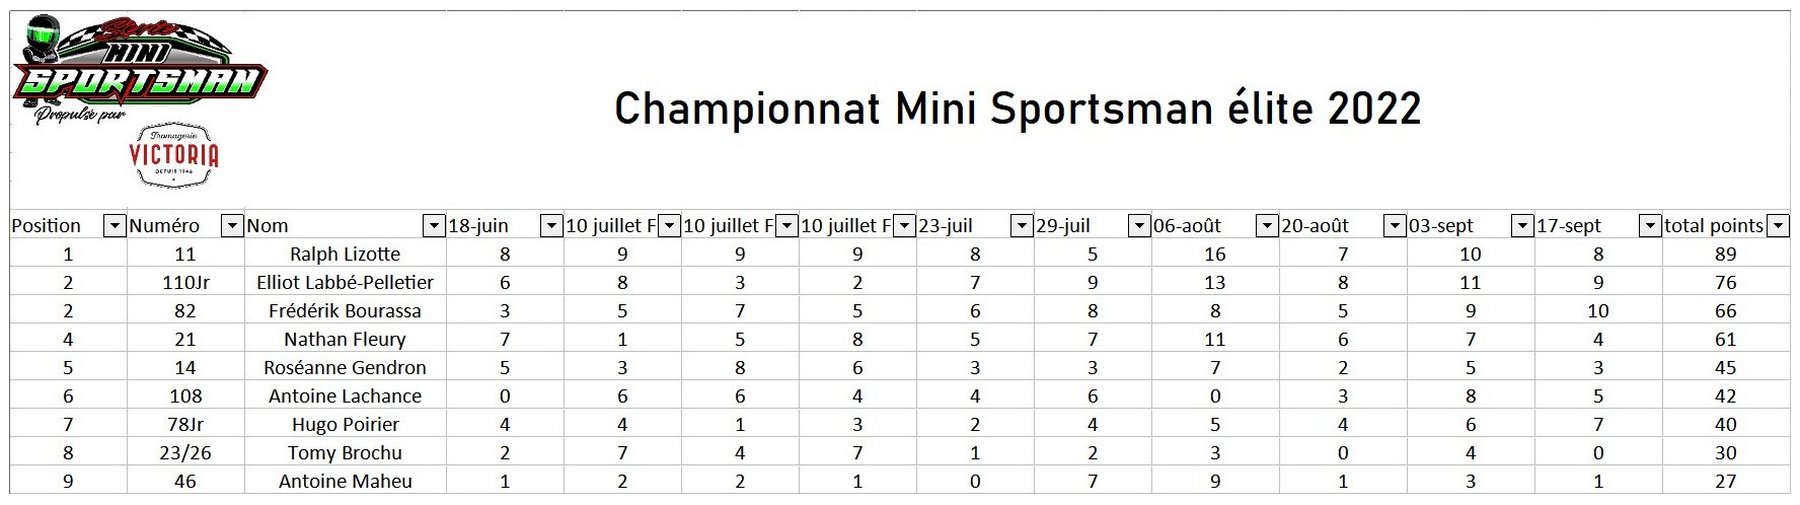Open the 06-août filter dropdown

pyautogui.click(x=1267, y=226)
